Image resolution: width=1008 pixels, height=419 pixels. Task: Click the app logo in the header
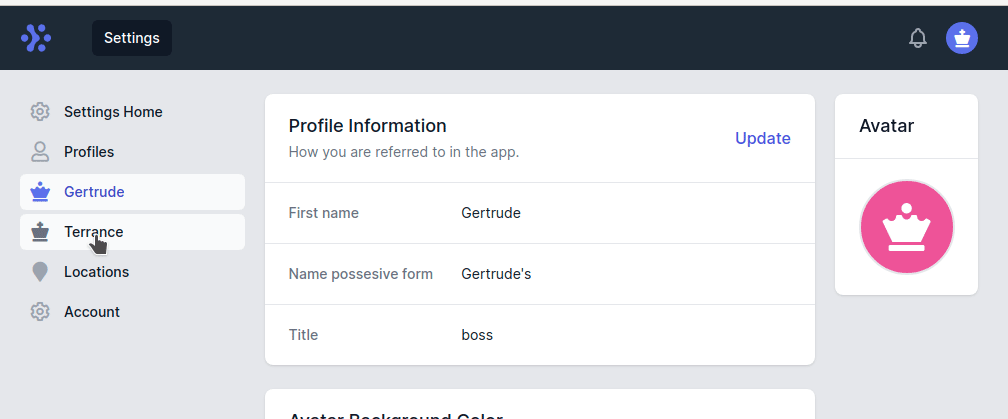36,38
